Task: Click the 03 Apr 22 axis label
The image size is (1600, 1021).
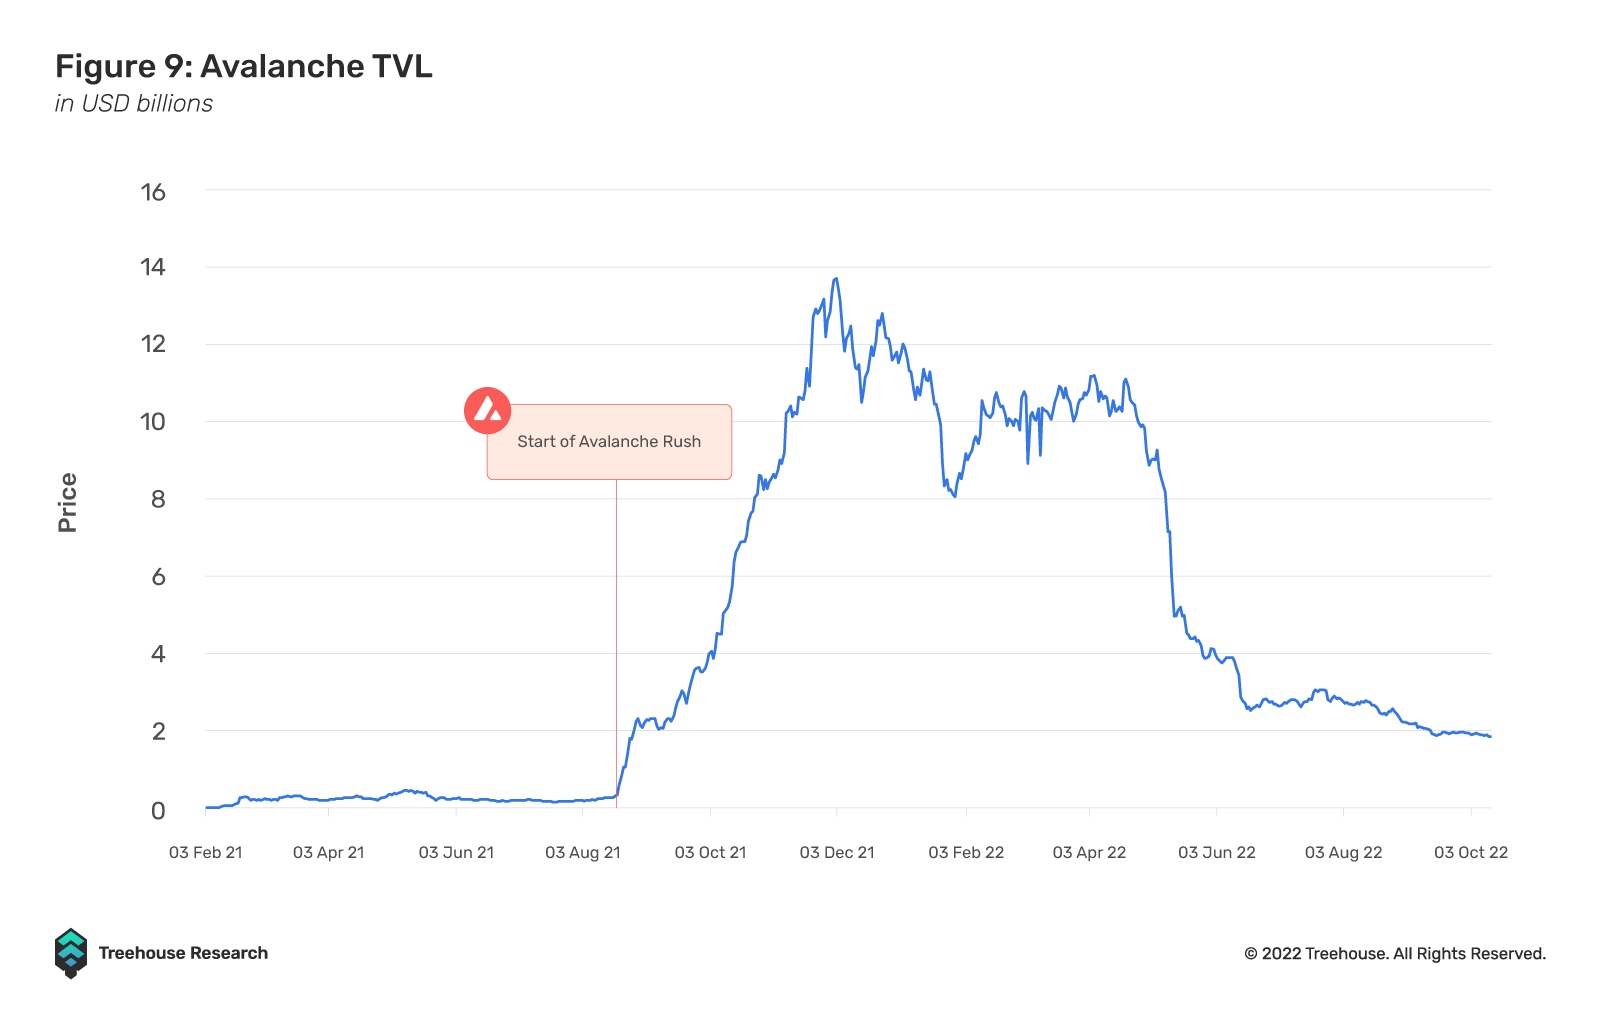Action: coord(1089,852)
